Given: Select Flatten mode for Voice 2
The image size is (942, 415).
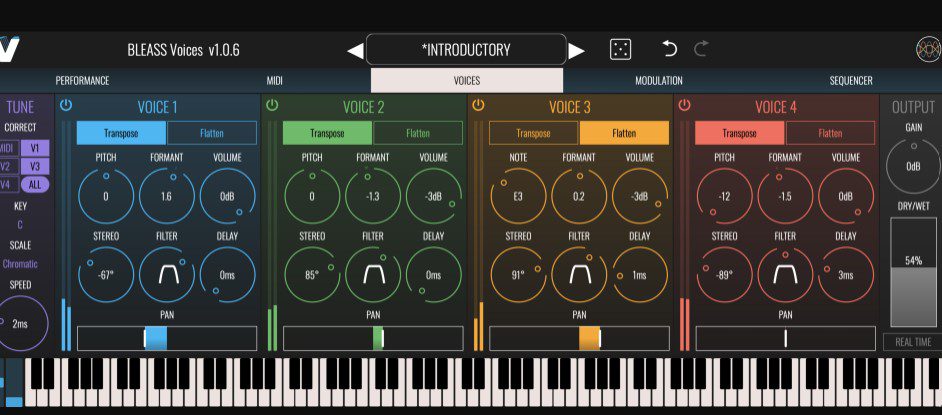Looking at the screenshot, I should (418, 133).
